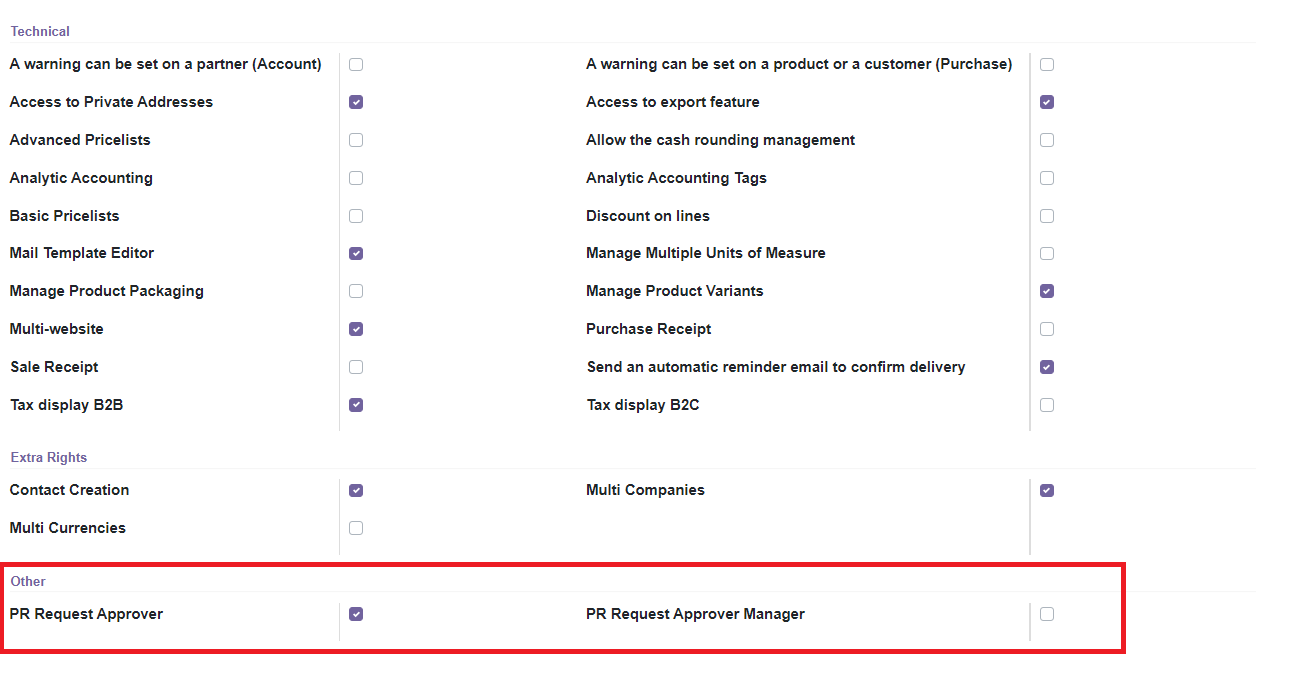Screen dimensions: 1291x683
Task: Uncheck Manage Product Variants
Action: (x=1047, y=291)
